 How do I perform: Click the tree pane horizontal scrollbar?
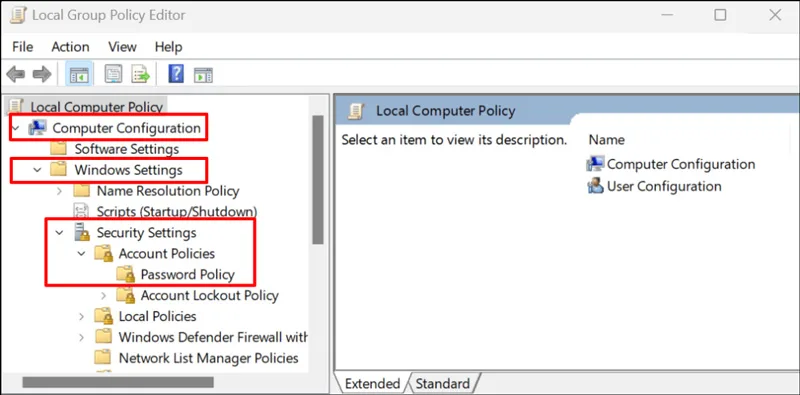(x=118, y=382)
